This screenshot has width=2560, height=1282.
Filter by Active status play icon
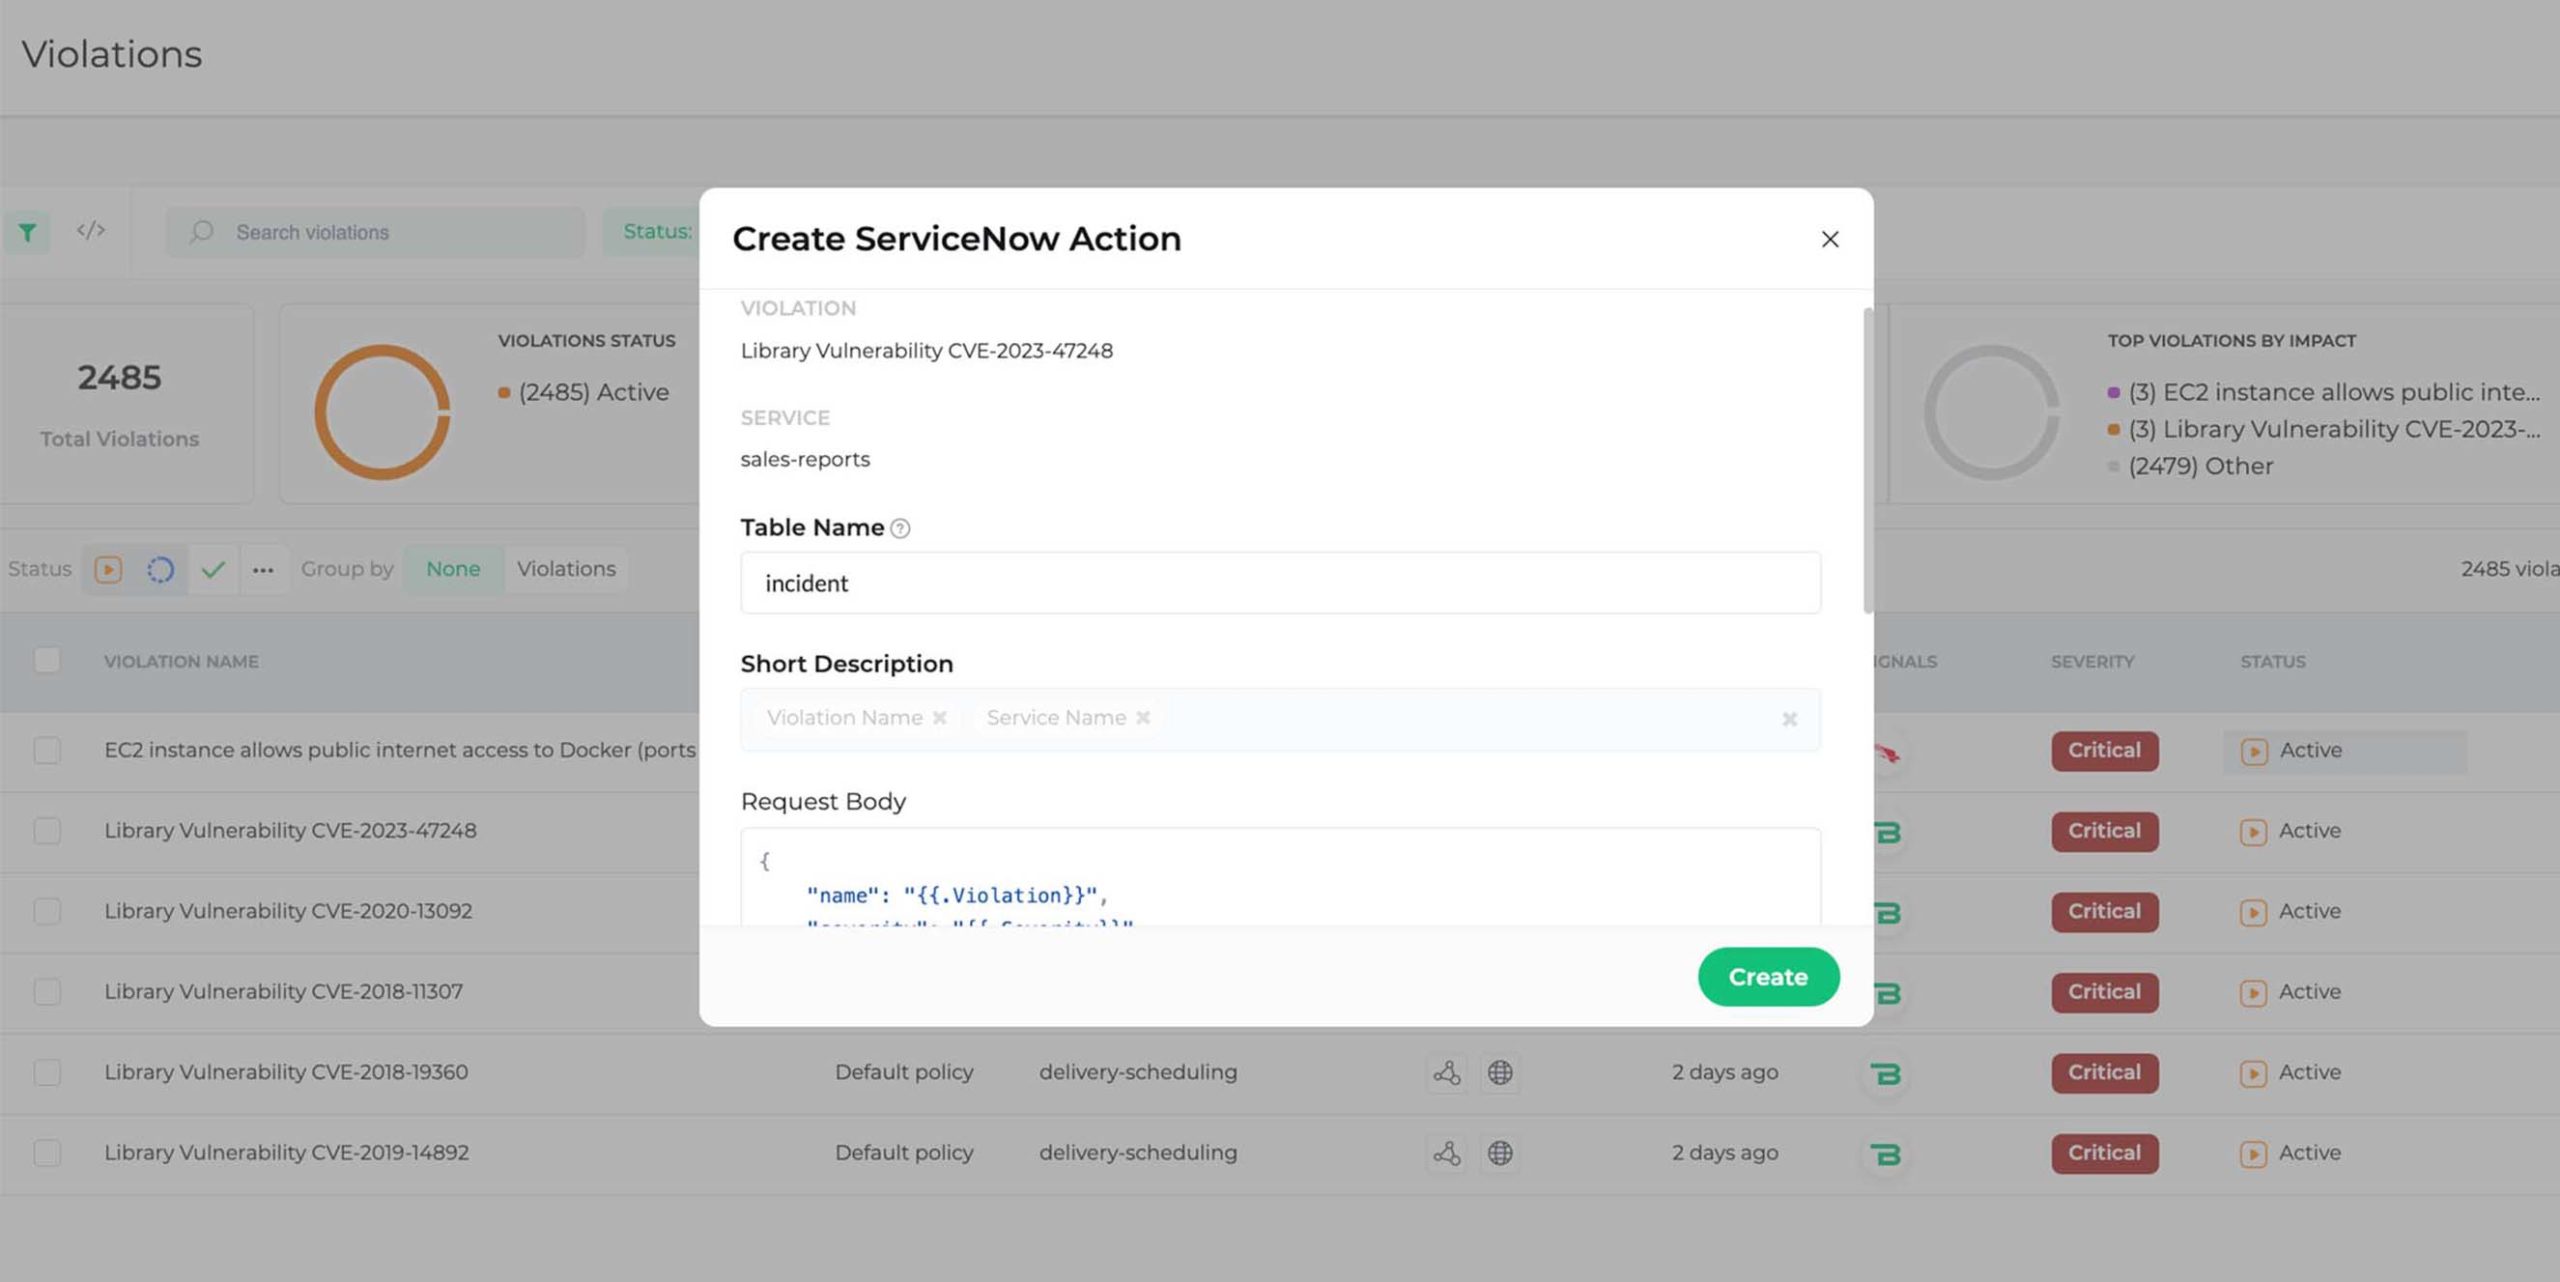pyautogui.click(x=108, y=569)
